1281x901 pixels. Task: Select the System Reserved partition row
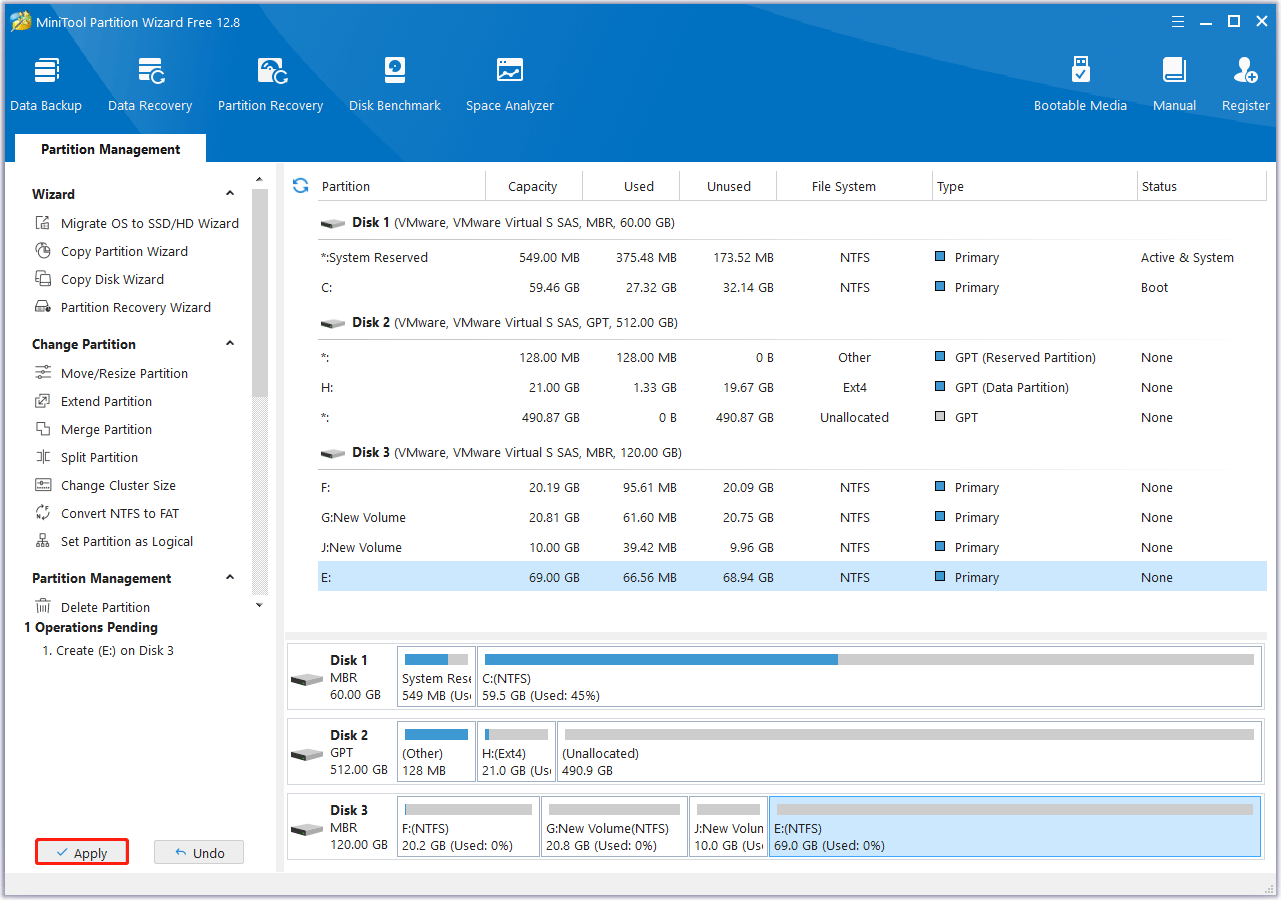pos(791,257)
